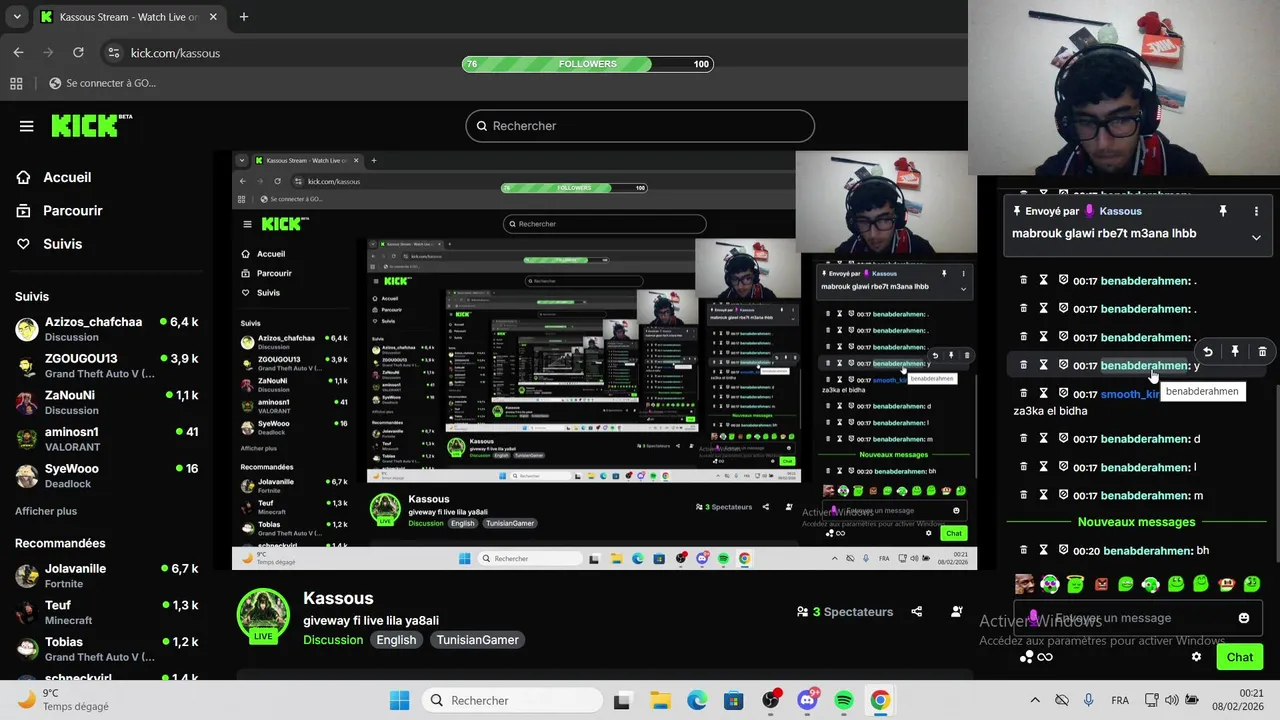This screenshot has width=1280, height=720.
Task: Unpin the message sent by Kassous
Action: coord(1222,211)
